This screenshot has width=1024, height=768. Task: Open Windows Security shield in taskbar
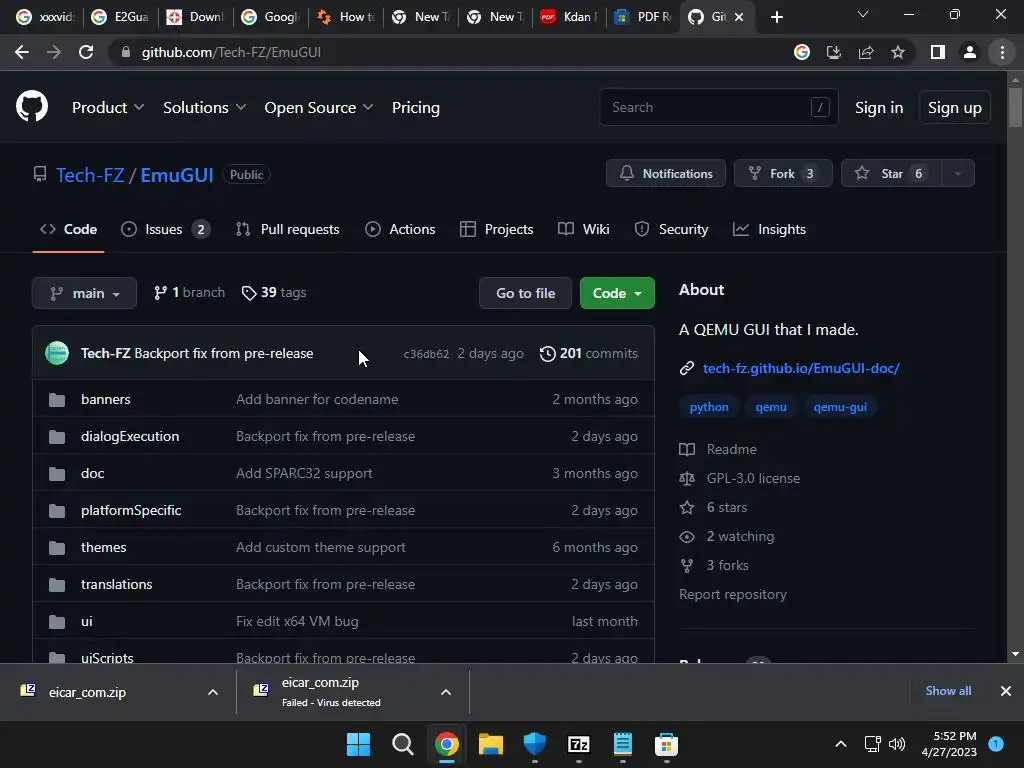(534, 744)
